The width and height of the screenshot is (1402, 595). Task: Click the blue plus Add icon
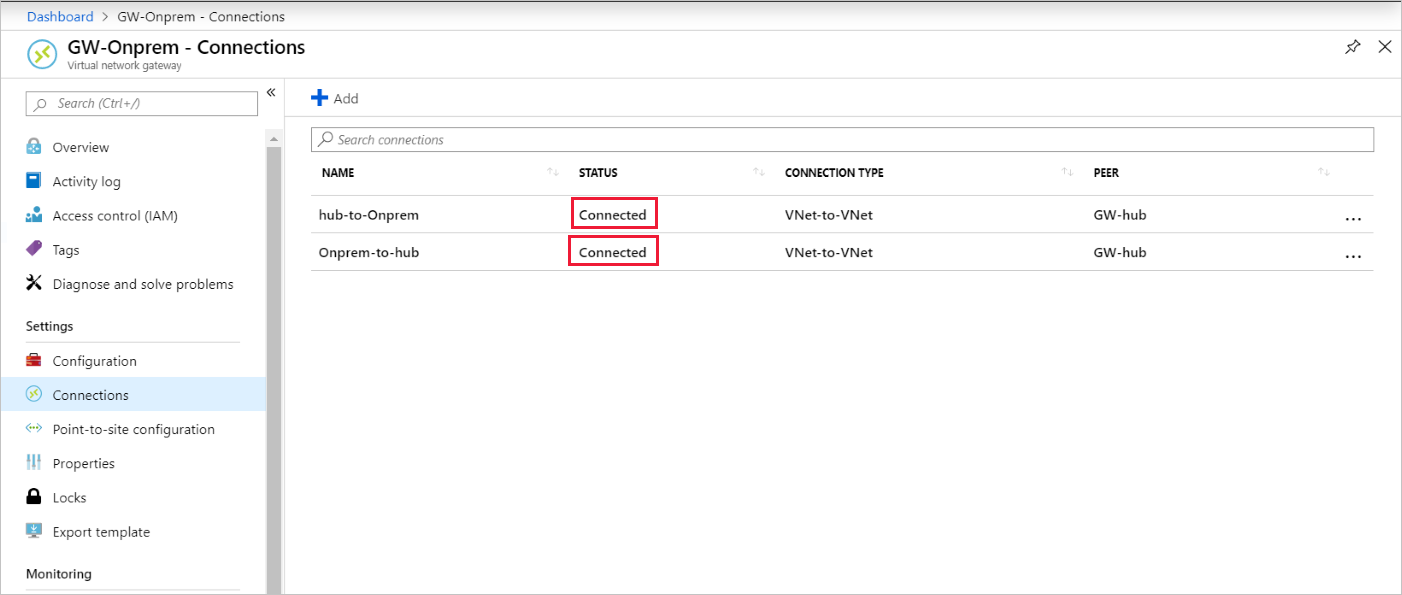(320, 98)
